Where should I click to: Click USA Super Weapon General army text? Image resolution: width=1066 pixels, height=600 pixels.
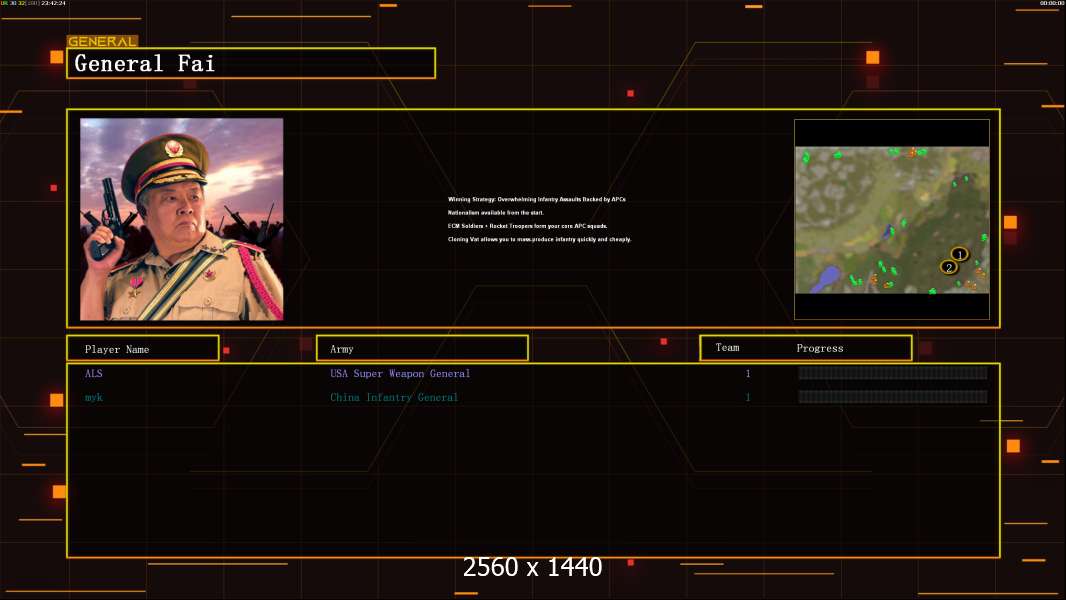click(400, 374)
